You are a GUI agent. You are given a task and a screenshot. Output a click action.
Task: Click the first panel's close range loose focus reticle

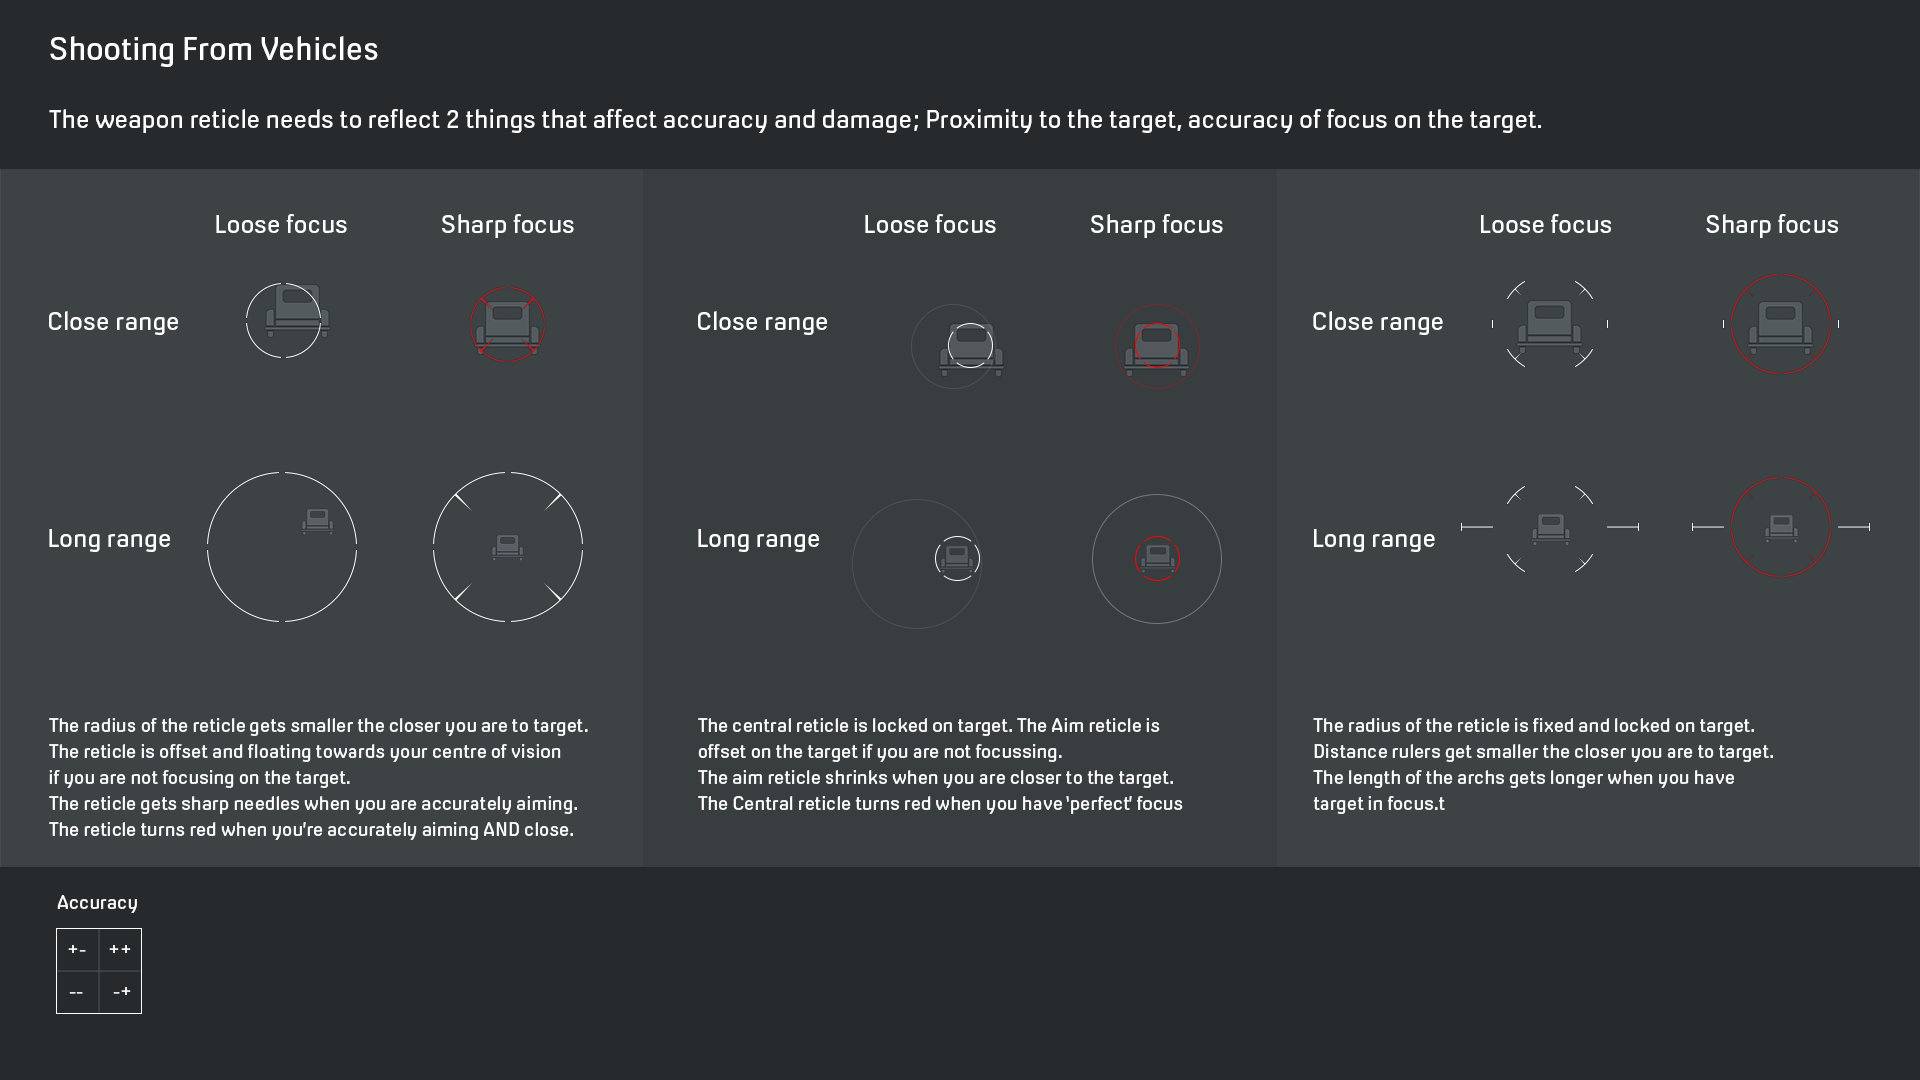point(284,320)
